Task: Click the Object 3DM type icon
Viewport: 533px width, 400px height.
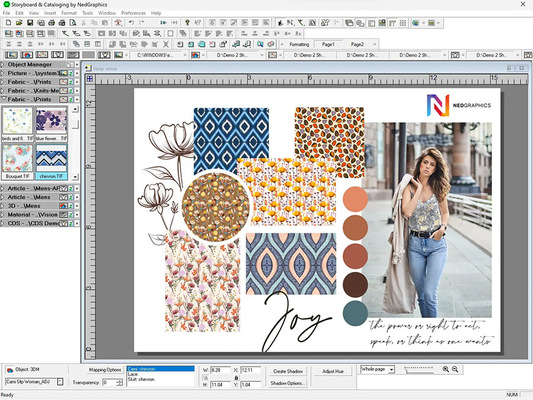Action: click(10, 370)
